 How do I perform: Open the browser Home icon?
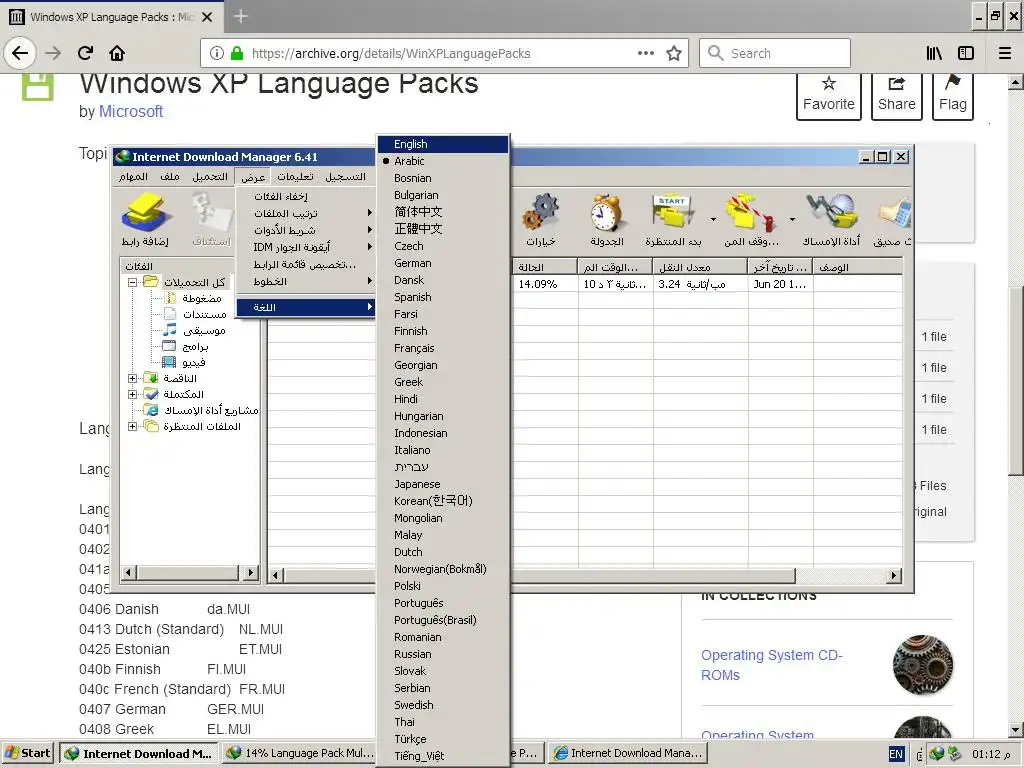(117, 53)
